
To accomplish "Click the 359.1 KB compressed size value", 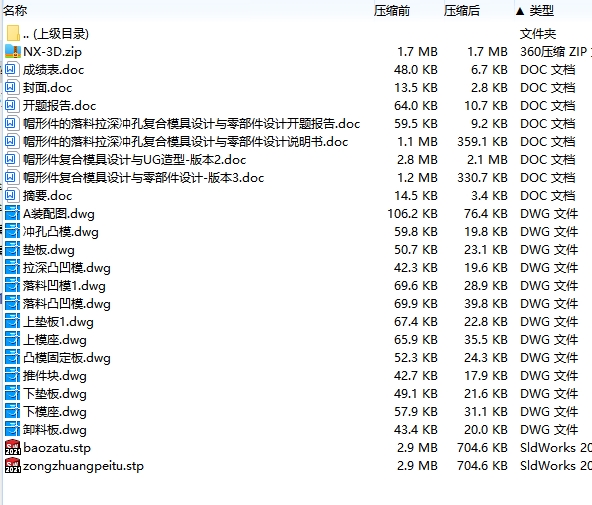I will point(482,142).
